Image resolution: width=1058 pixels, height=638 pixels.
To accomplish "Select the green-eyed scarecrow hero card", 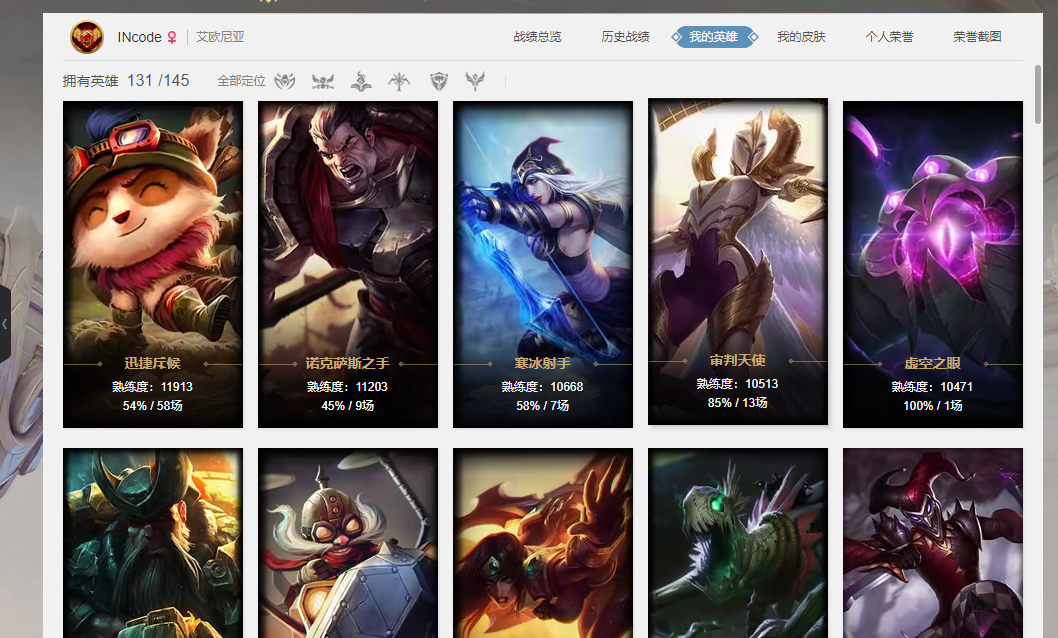I will [x=738, y=543].
